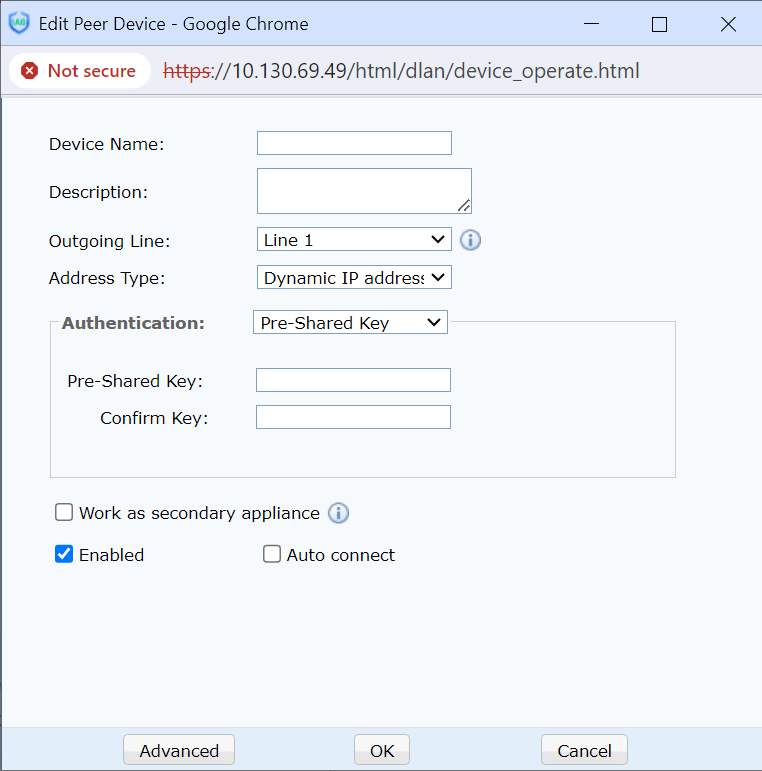This screenshot has height=771, width=762.
Task: Click the Confirm Key field
Action: [x=353, y=417]
